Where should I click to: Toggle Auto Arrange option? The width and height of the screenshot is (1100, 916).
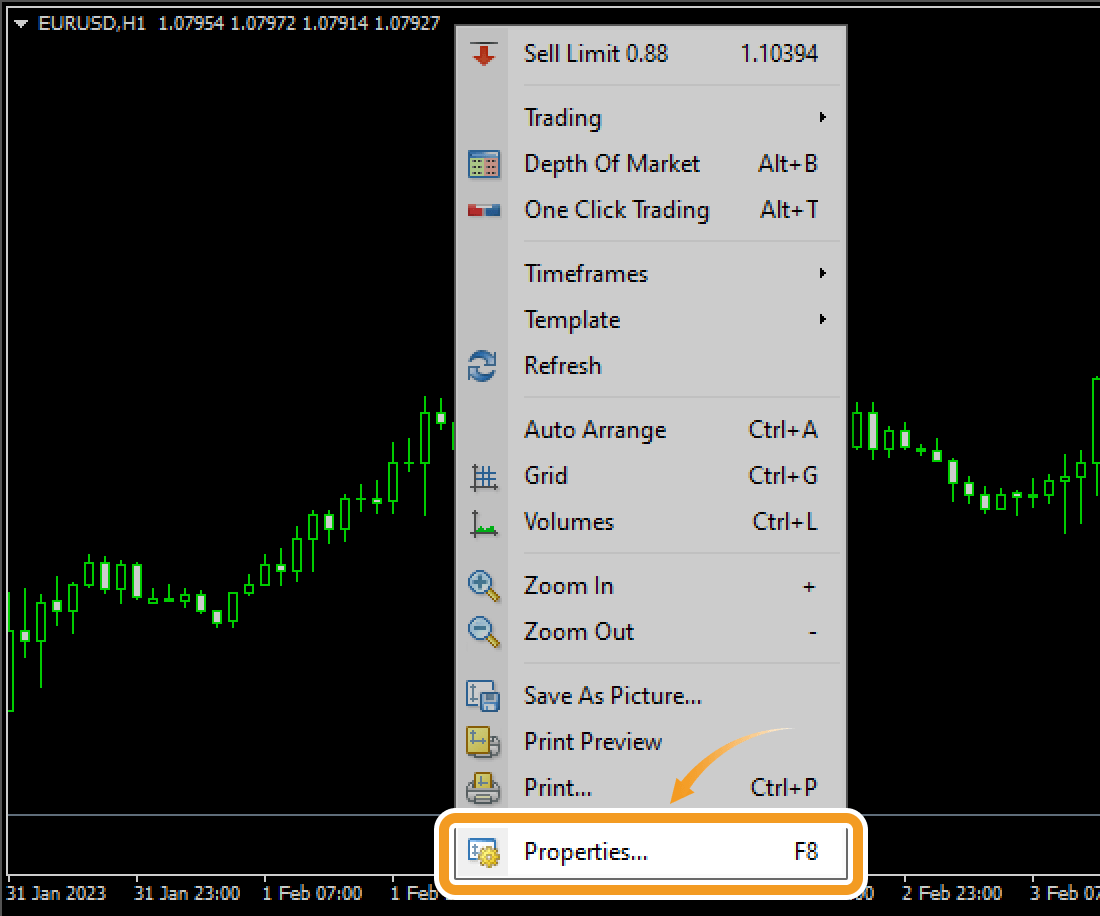(x=651, y=429)
